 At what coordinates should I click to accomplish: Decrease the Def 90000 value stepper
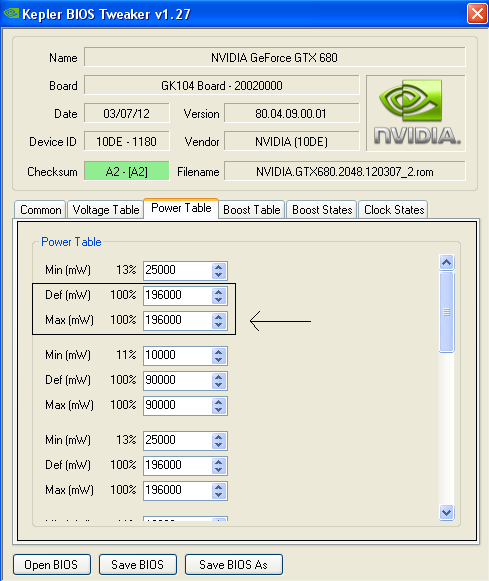(219, 385)
